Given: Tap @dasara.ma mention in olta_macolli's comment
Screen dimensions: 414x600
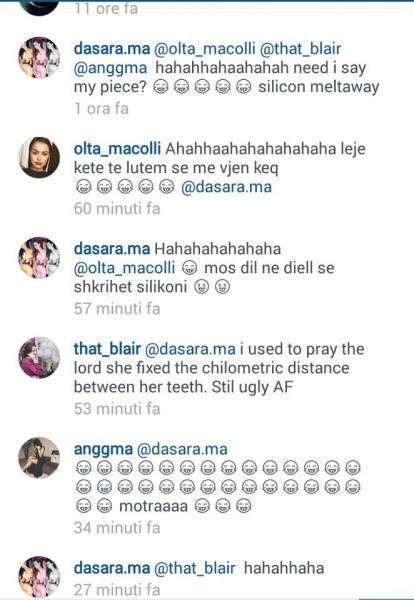Looking at the screenshot, I should click(227, 187).
